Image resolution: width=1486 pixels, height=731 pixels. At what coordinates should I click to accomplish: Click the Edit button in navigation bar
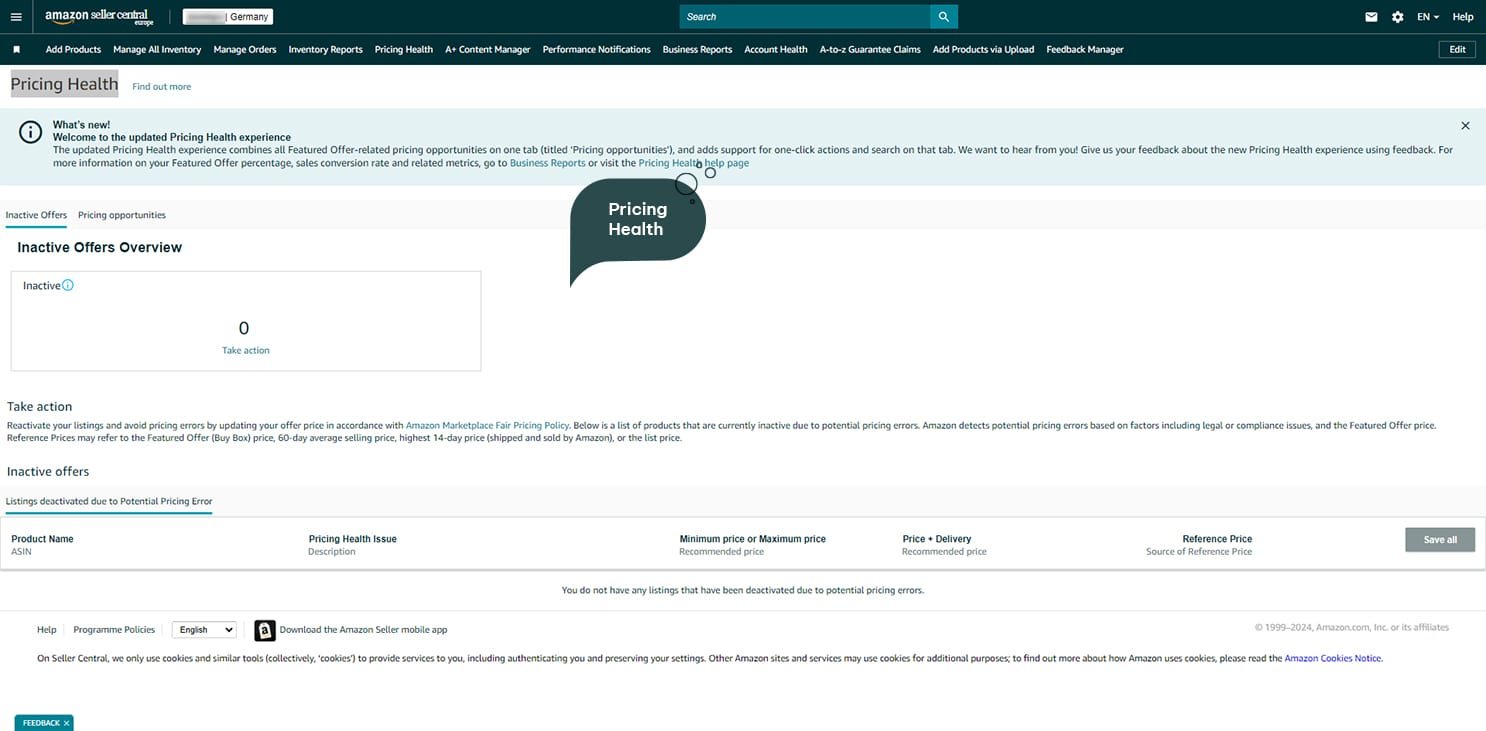(1457, 49)
